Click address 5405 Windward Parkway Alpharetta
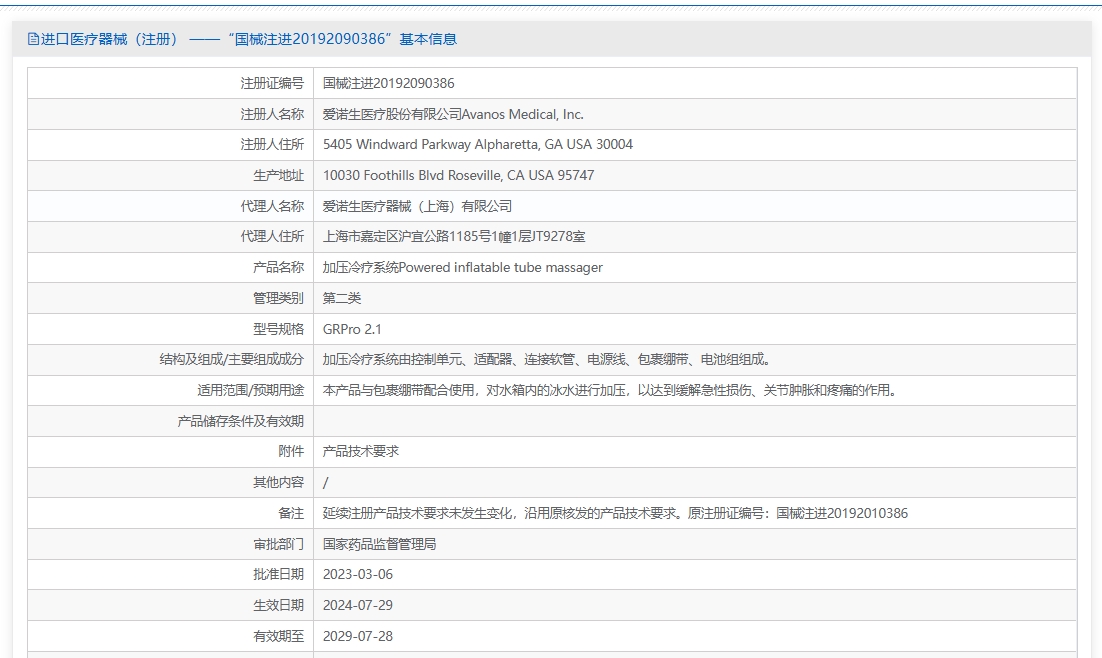 click(x=478, y=145)
